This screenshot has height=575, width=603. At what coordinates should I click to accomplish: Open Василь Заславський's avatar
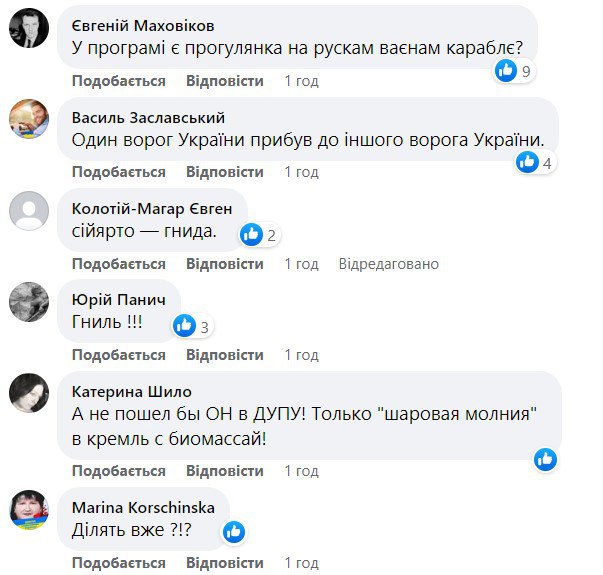point(29,119)
